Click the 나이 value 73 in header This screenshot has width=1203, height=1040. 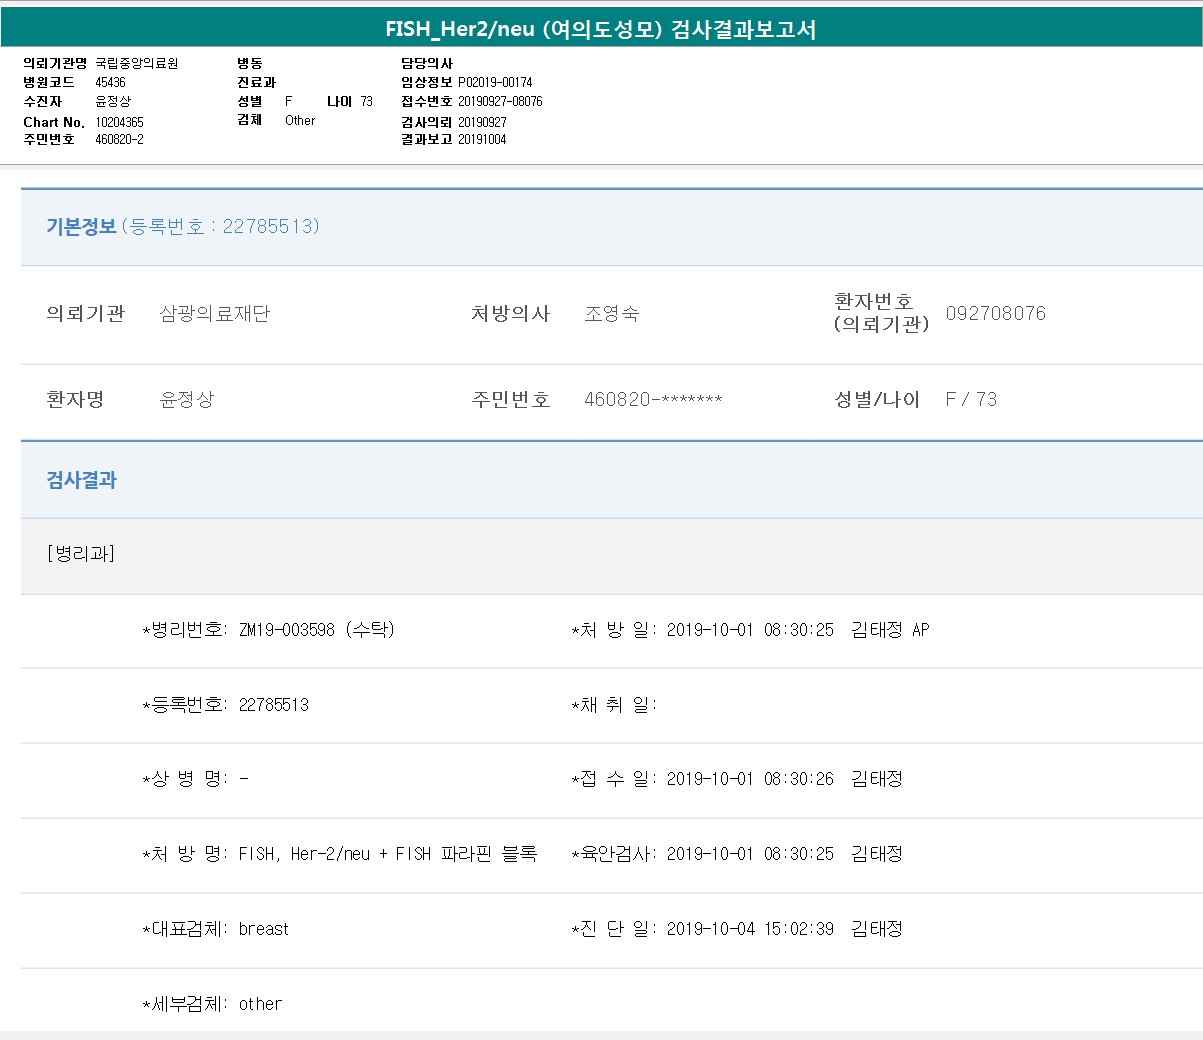pos(367,101)
